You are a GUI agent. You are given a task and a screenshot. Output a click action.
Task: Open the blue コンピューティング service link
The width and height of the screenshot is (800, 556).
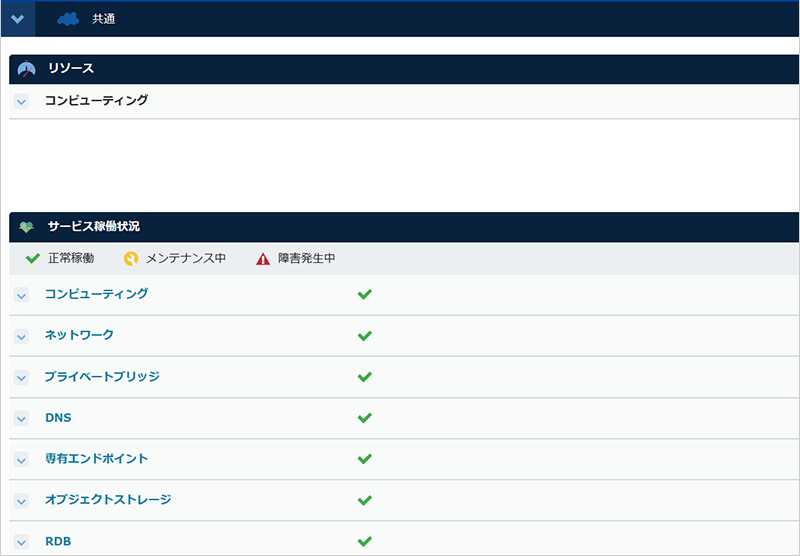point(96,294)
